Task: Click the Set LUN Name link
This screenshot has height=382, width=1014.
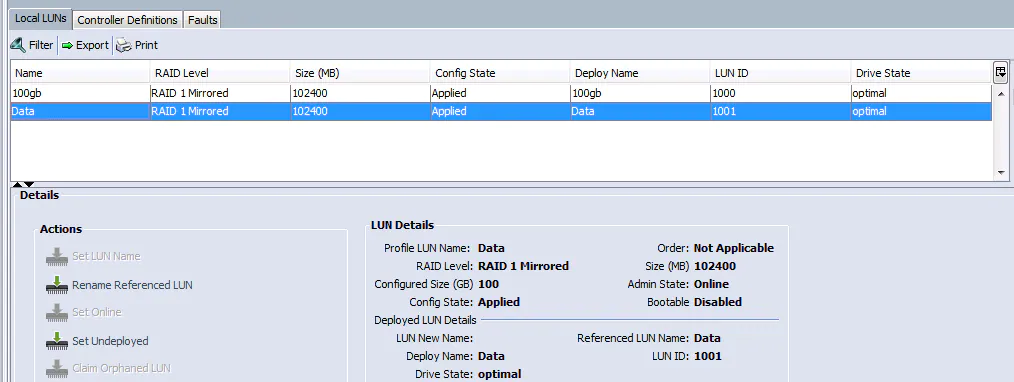Action: [106, 256]
